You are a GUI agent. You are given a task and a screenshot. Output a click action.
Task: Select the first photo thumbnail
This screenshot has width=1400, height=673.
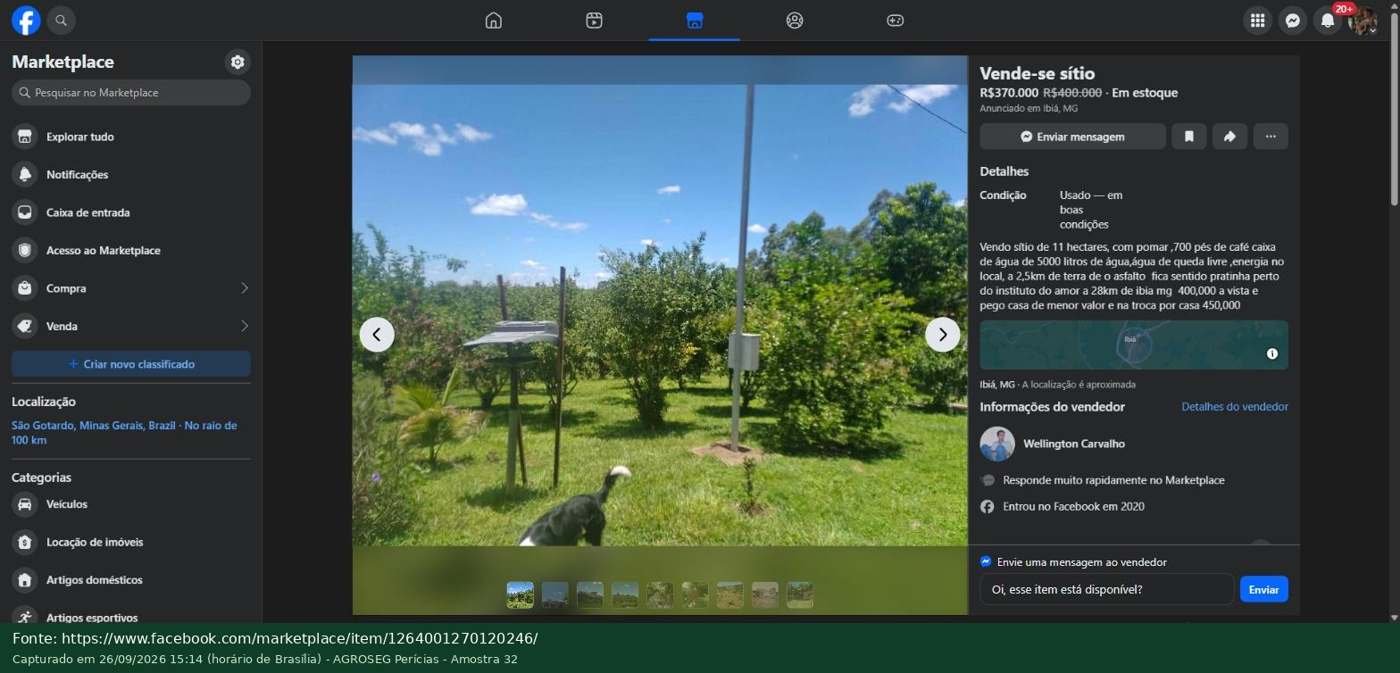pyautogui.click(x=520, y=595)
